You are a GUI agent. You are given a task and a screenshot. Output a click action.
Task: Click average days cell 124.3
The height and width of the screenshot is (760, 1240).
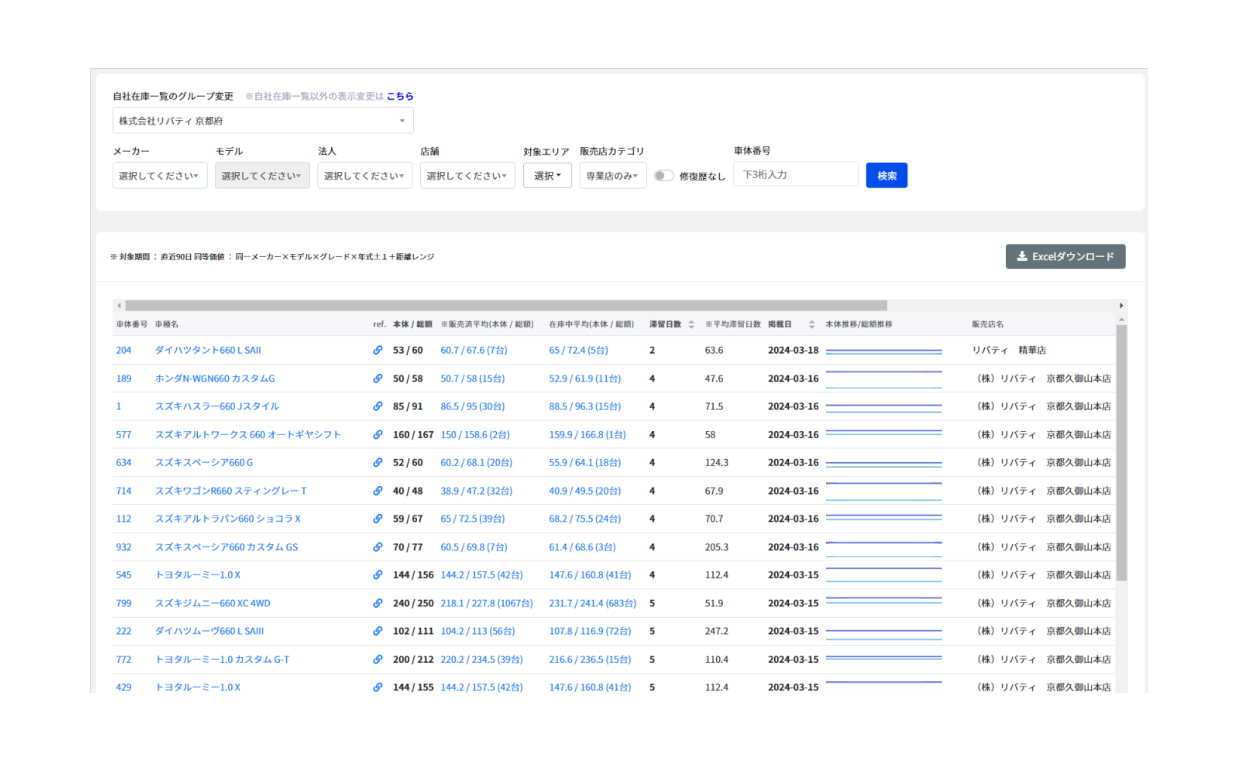(x=717, y=463)
